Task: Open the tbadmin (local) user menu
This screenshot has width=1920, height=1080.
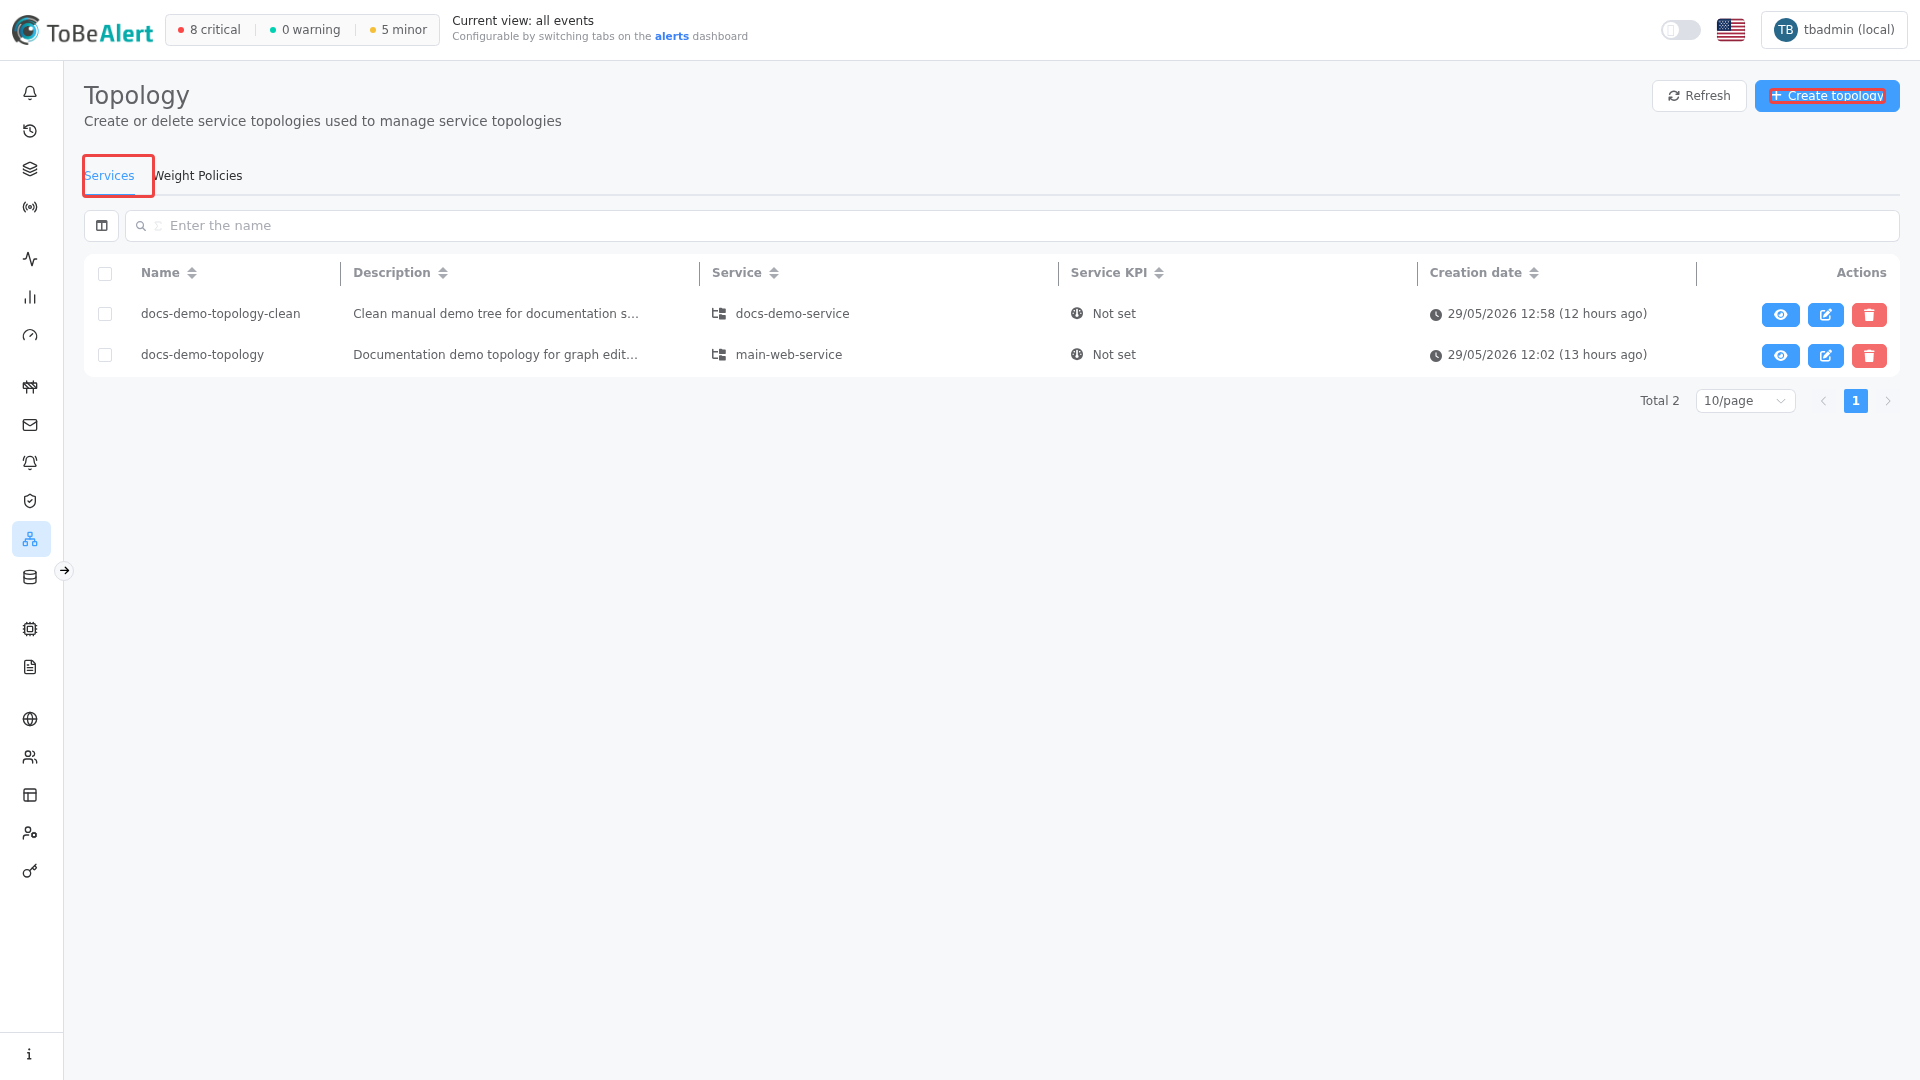Action: tap(1834, 30)
